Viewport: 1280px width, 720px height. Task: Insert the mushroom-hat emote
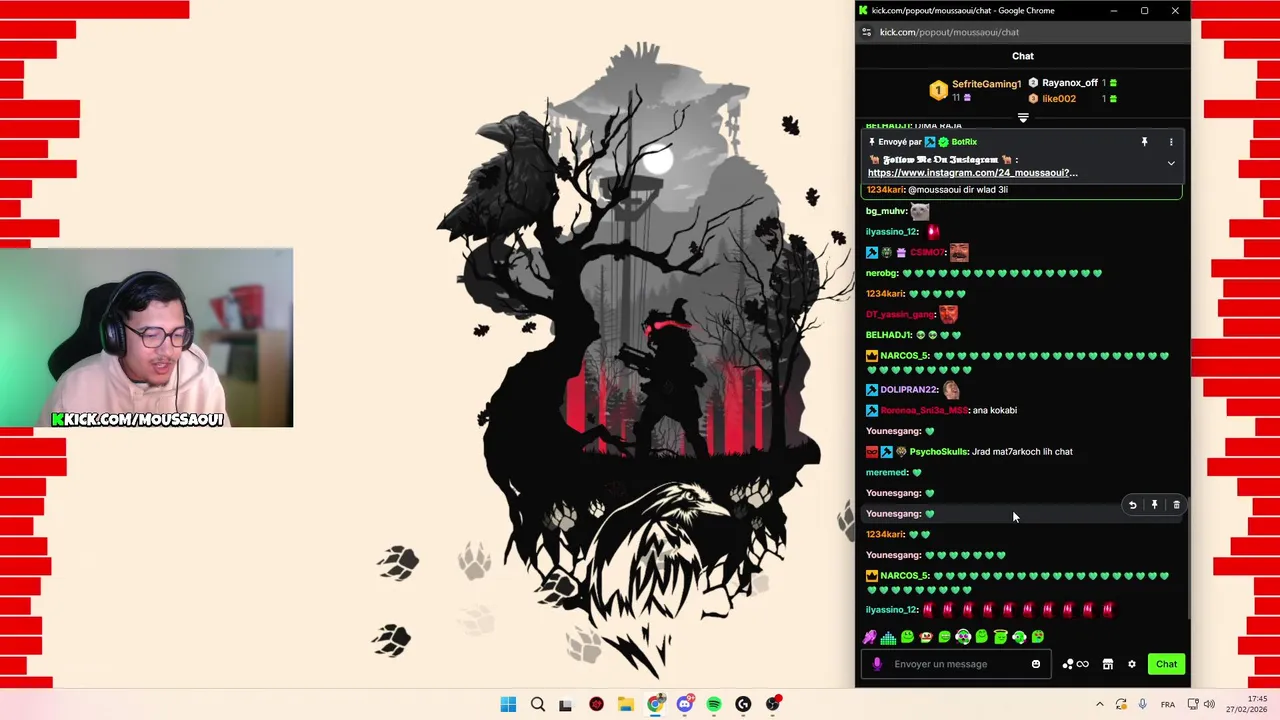[x=926, y=637]
